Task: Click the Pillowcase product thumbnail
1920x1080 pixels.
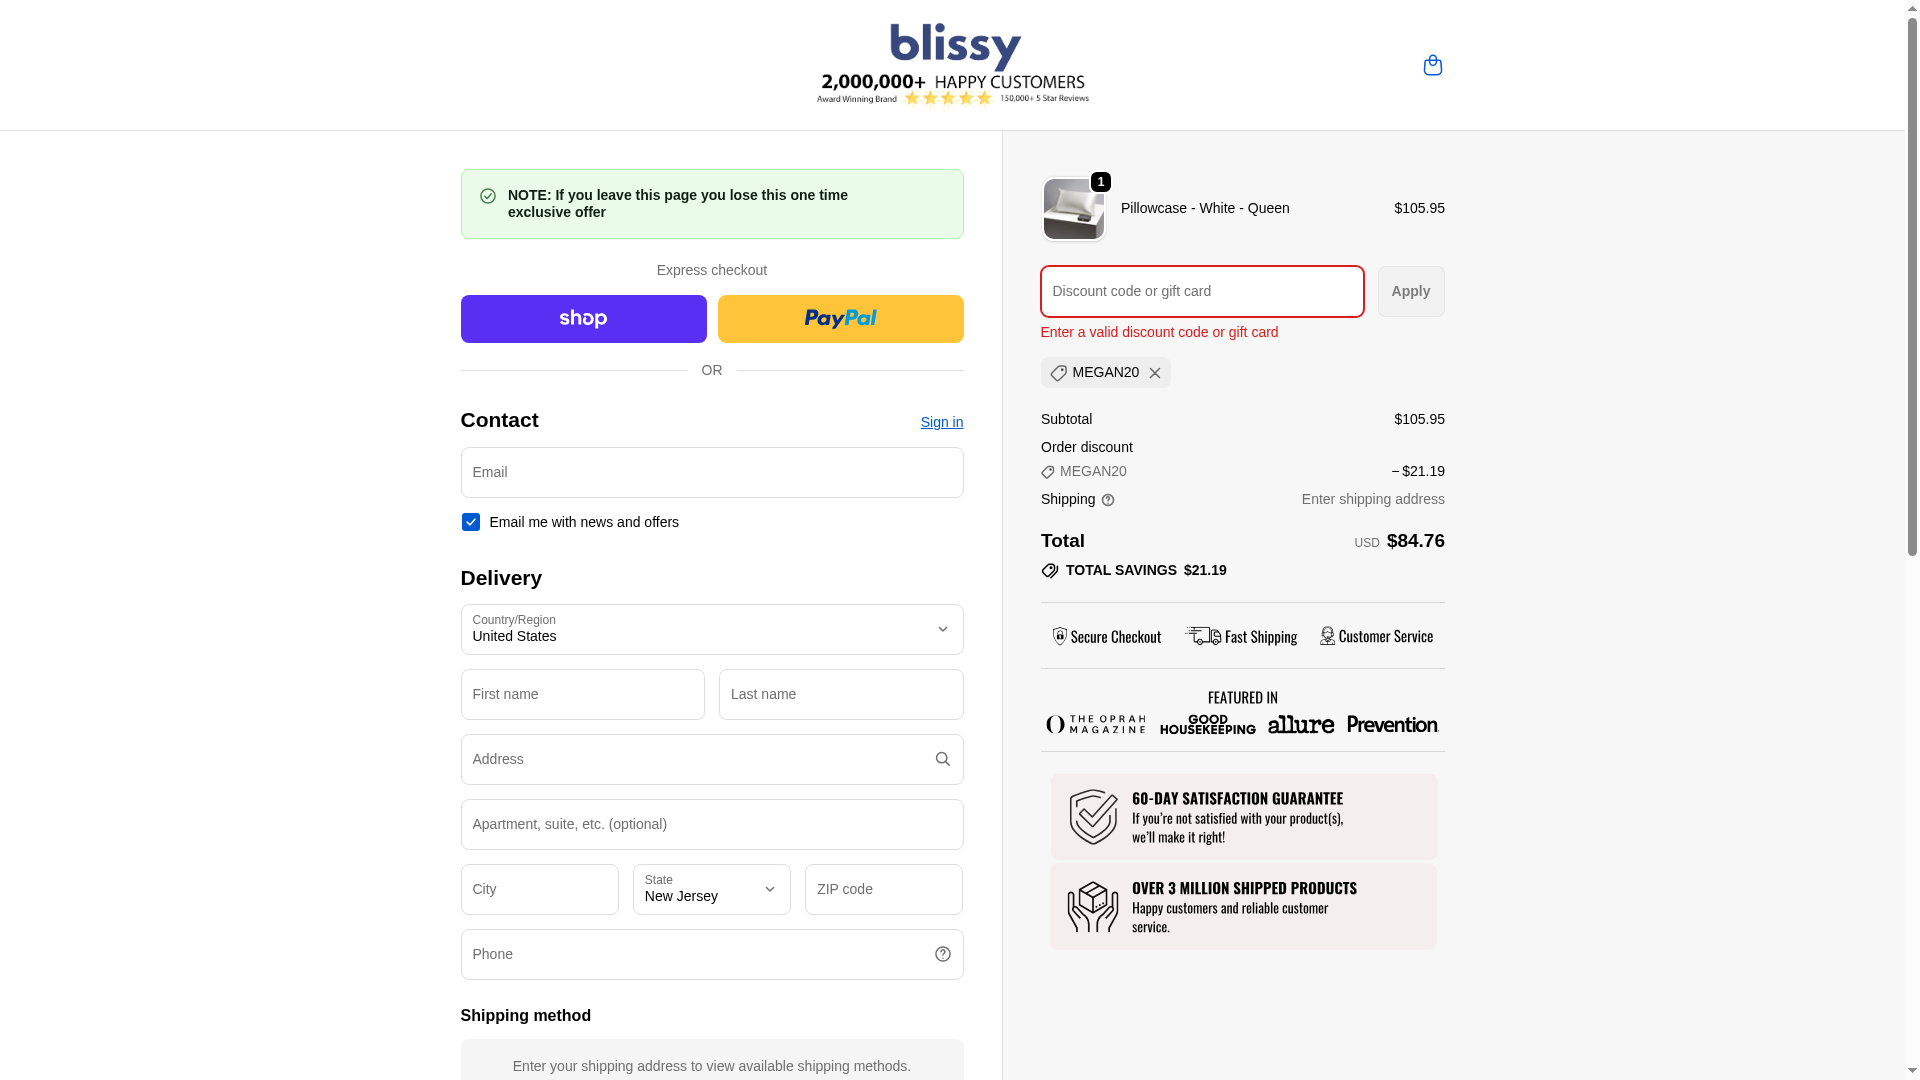Action: pyautogui.click(x=1073, y=209)
